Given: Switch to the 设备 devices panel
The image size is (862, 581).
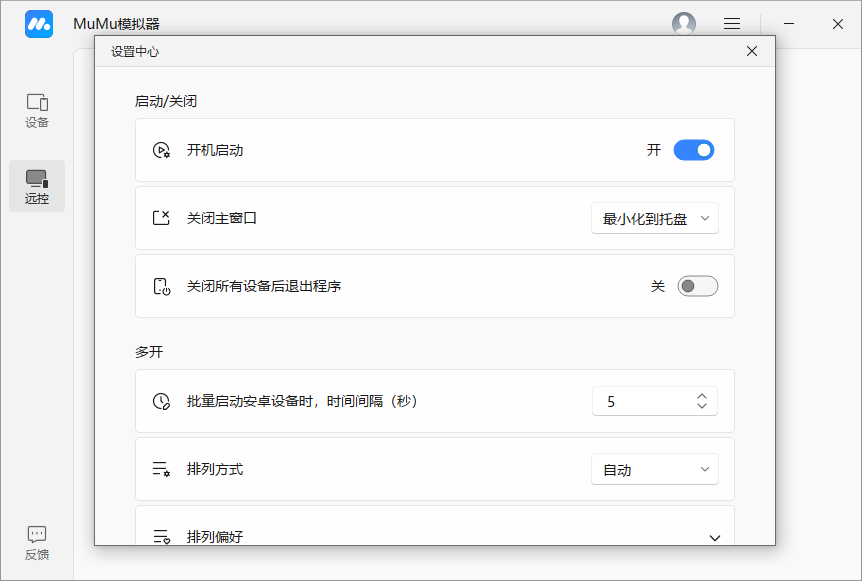Looking at the screenshot, I should pos(36,110).
